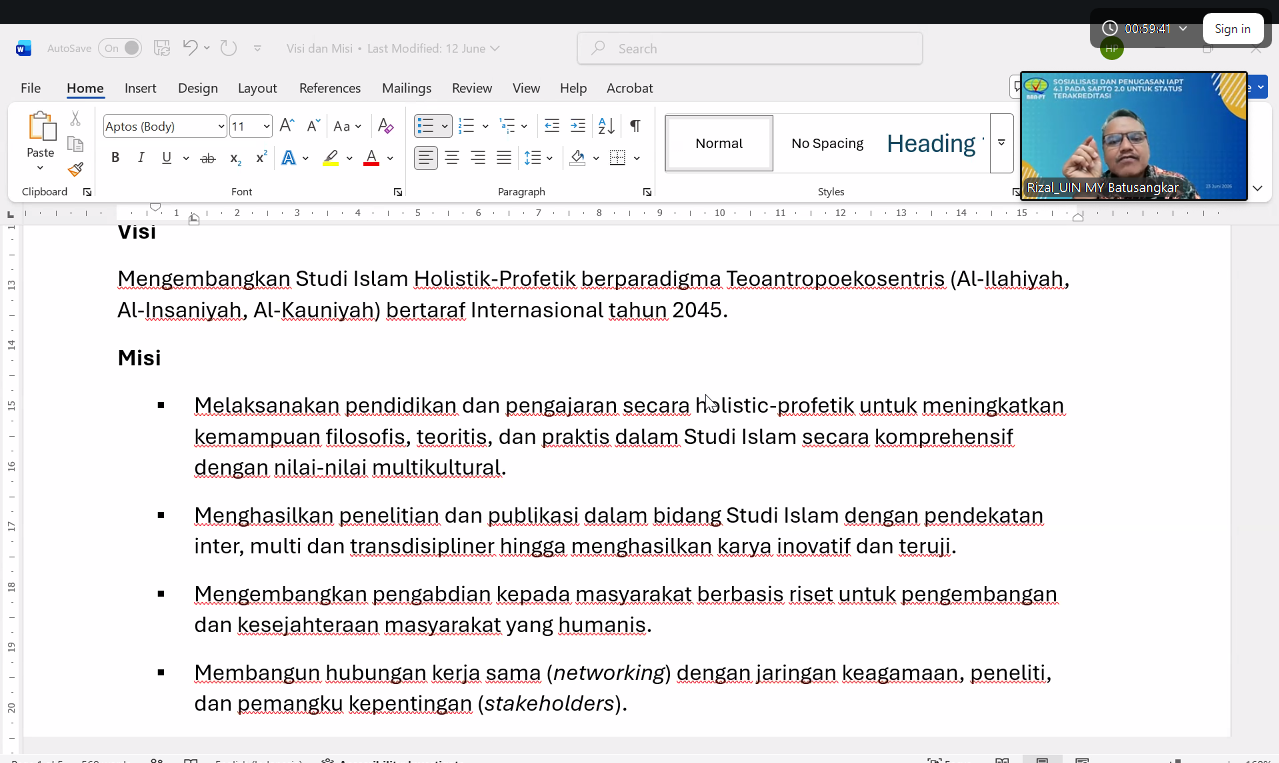Click the Word application logo
The height and width of the screenshot is (763, 1279).
(x=24, y=48)
